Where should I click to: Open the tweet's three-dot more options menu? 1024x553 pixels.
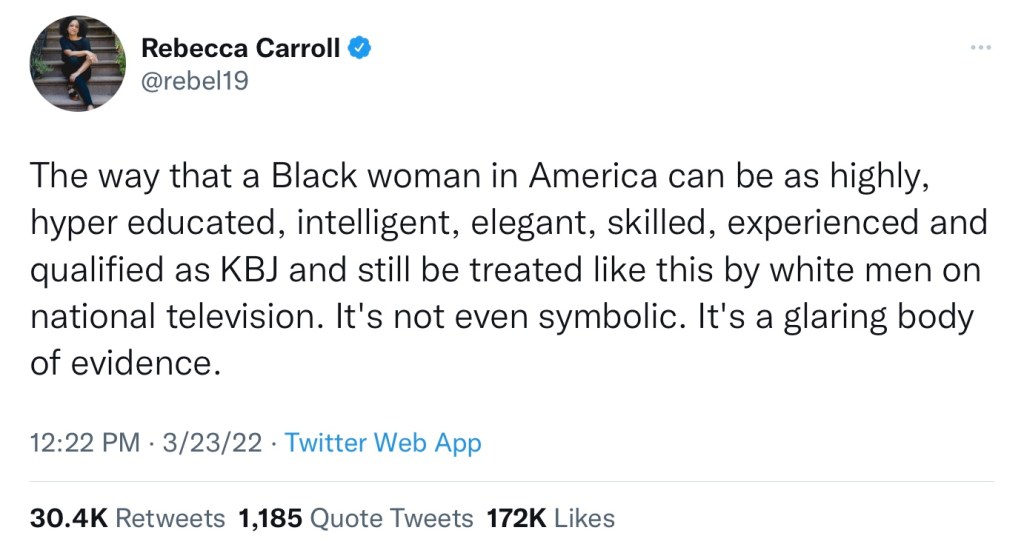(x=980, y=48)
